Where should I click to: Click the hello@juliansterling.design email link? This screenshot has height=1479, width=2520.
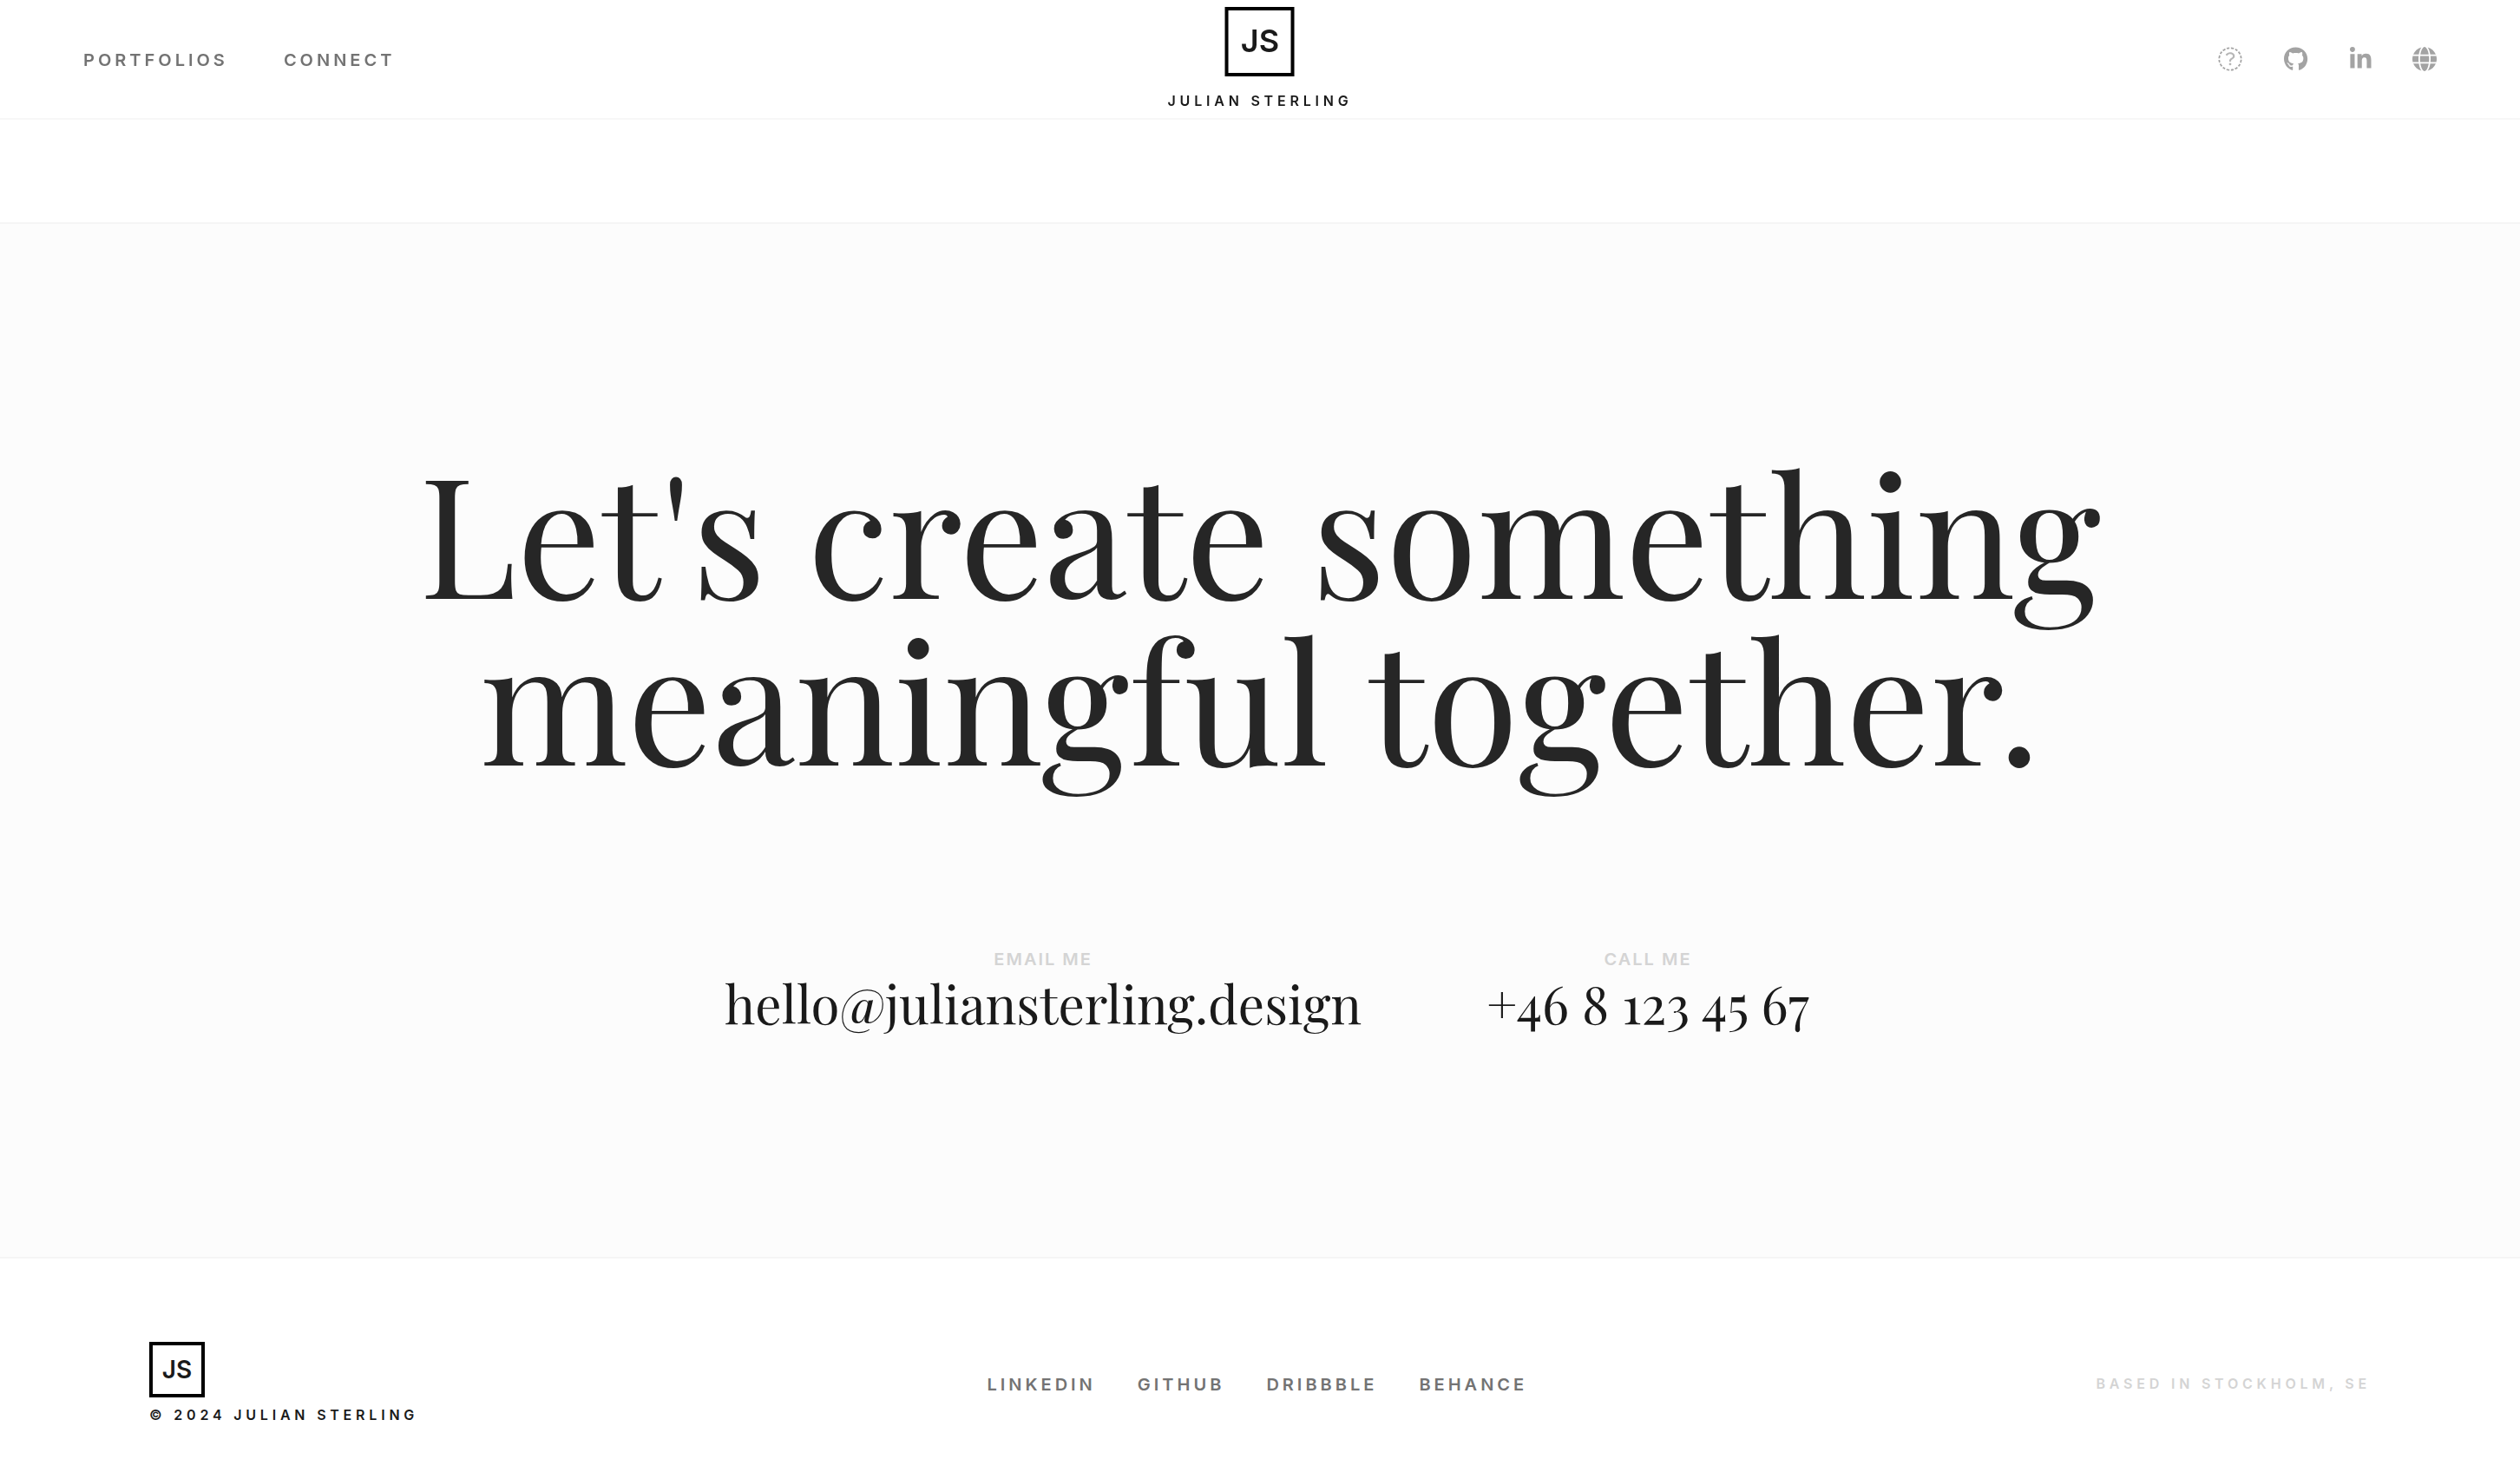coord(1042,1005)
